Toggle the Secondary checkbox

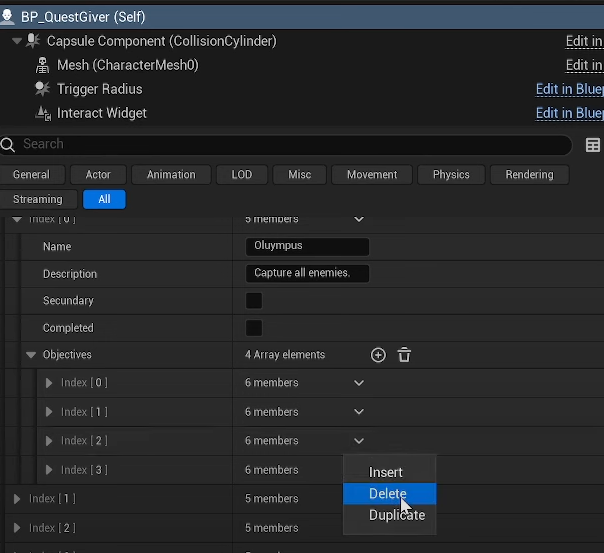(254, 301)
